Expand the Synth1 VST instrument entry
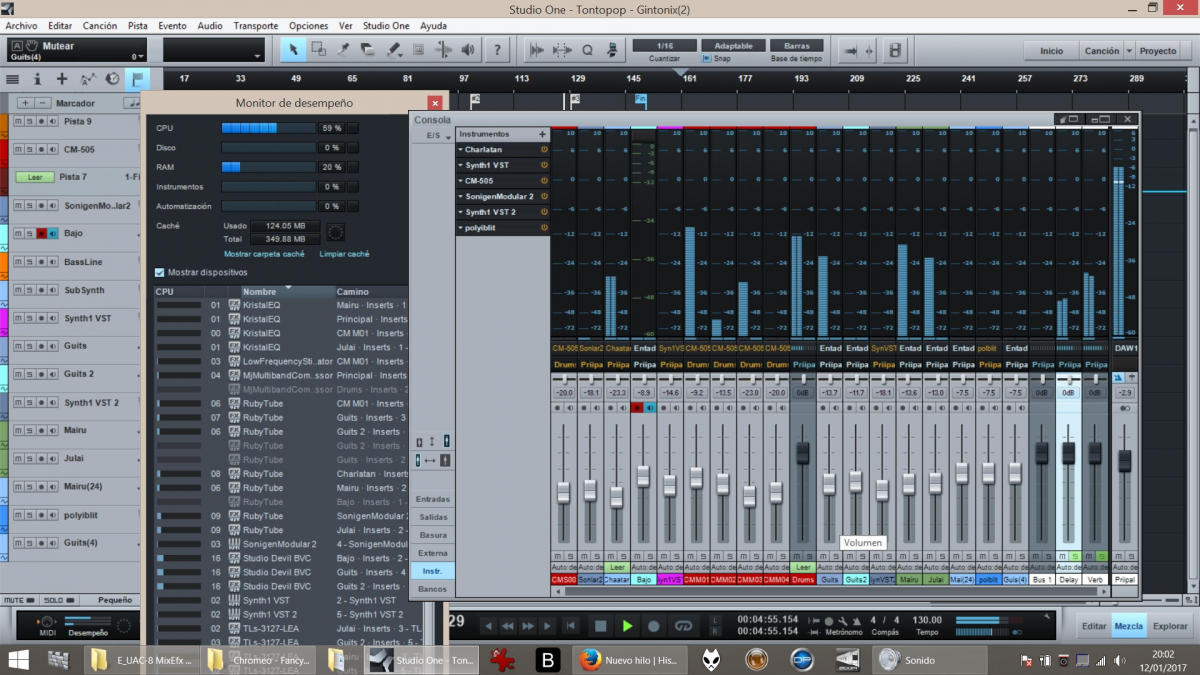Viewport: 1200px width, 675px height. pos(461,165)
